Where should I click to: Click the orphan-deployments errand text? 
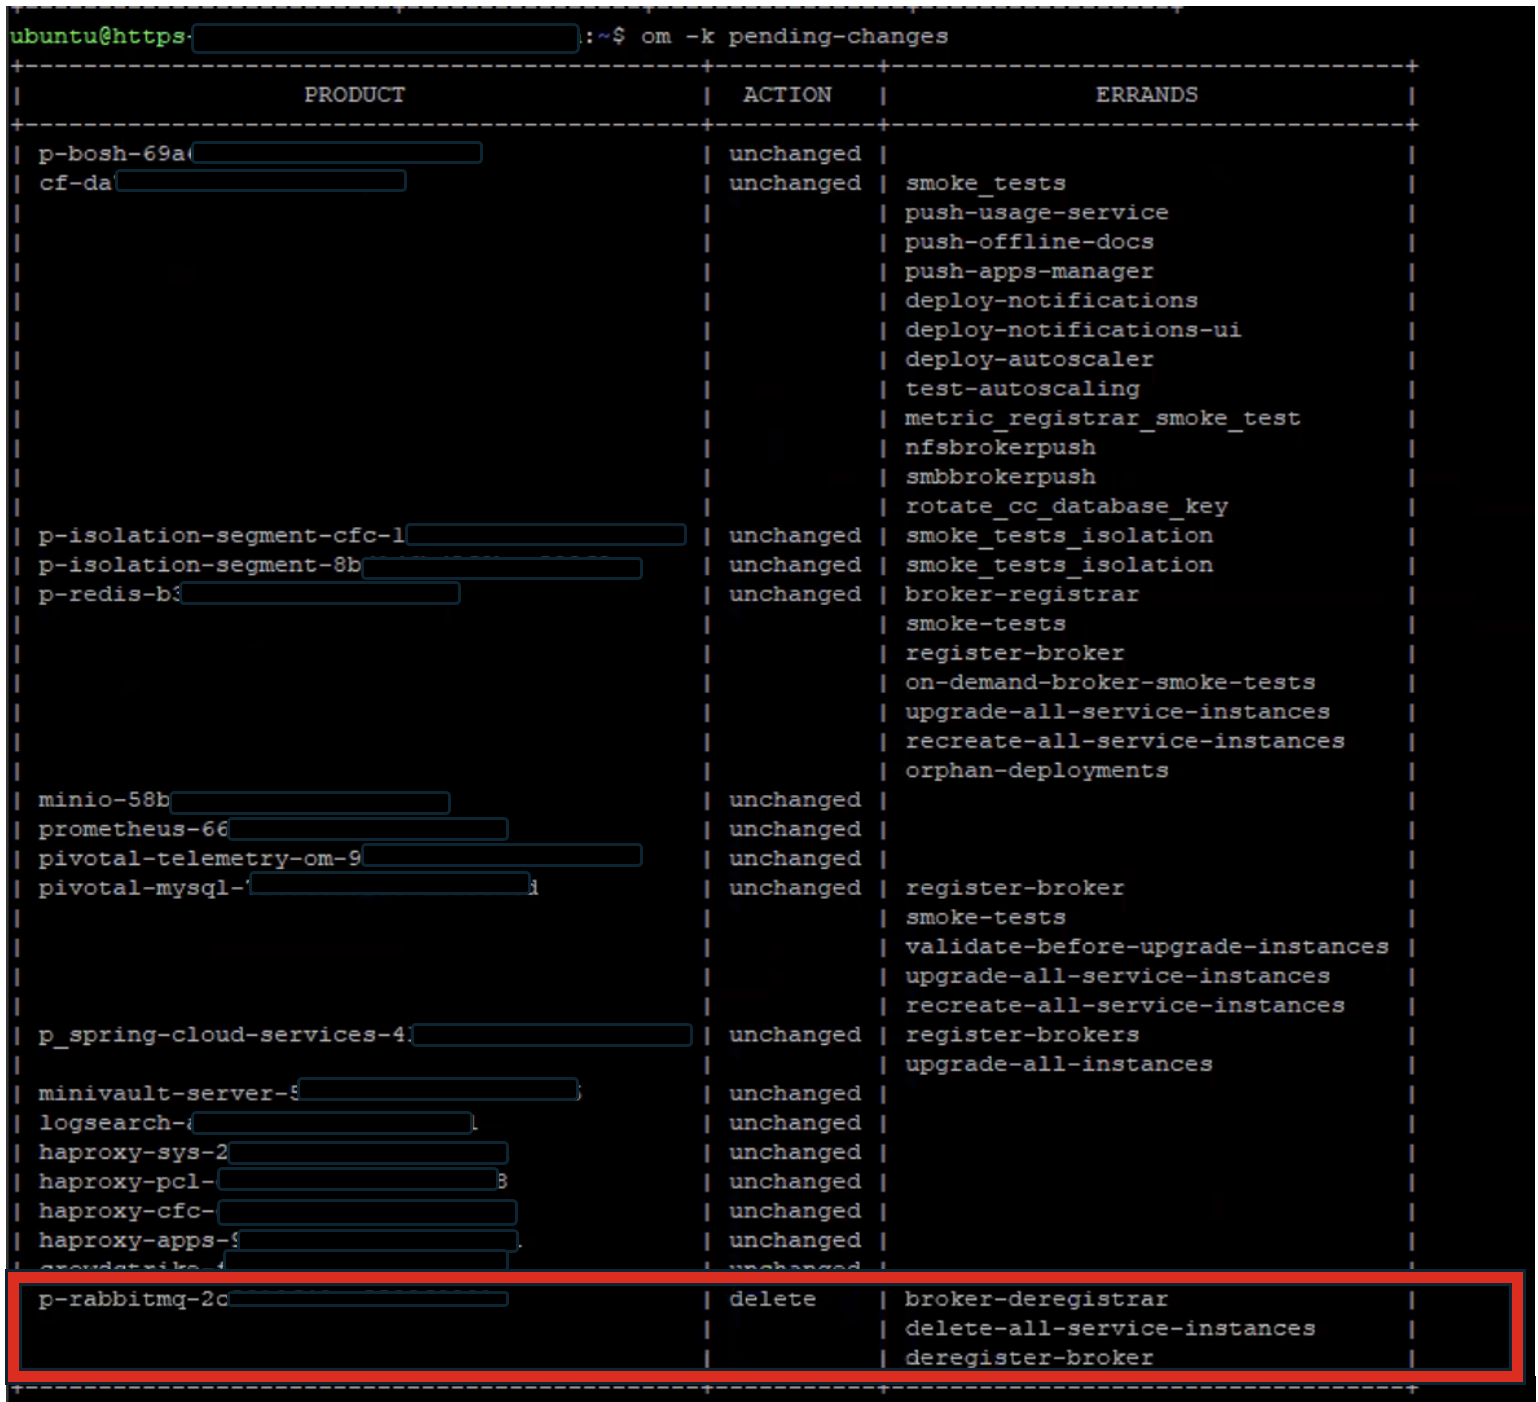click(1036, 771)
